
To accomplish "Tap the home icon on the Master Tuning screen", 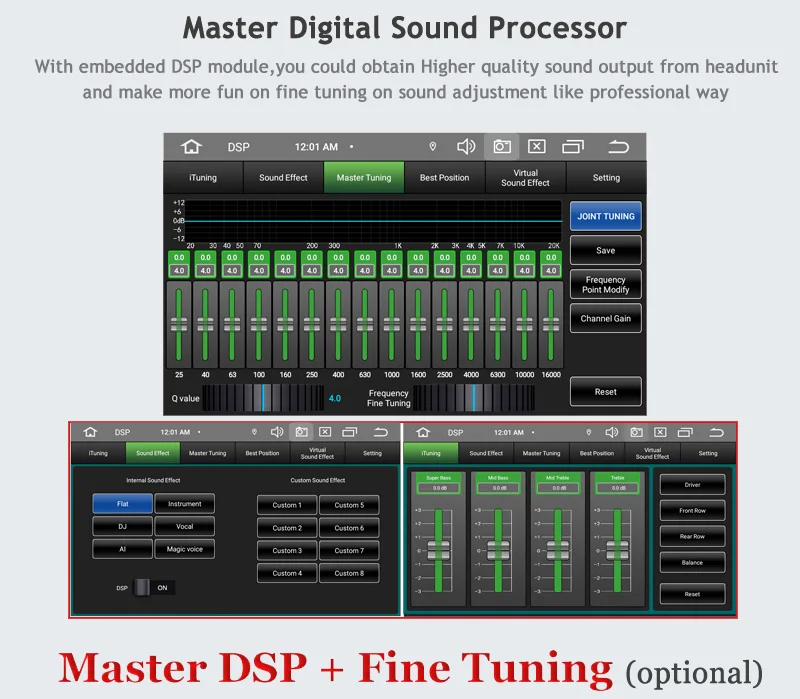I will click(191, 147).
